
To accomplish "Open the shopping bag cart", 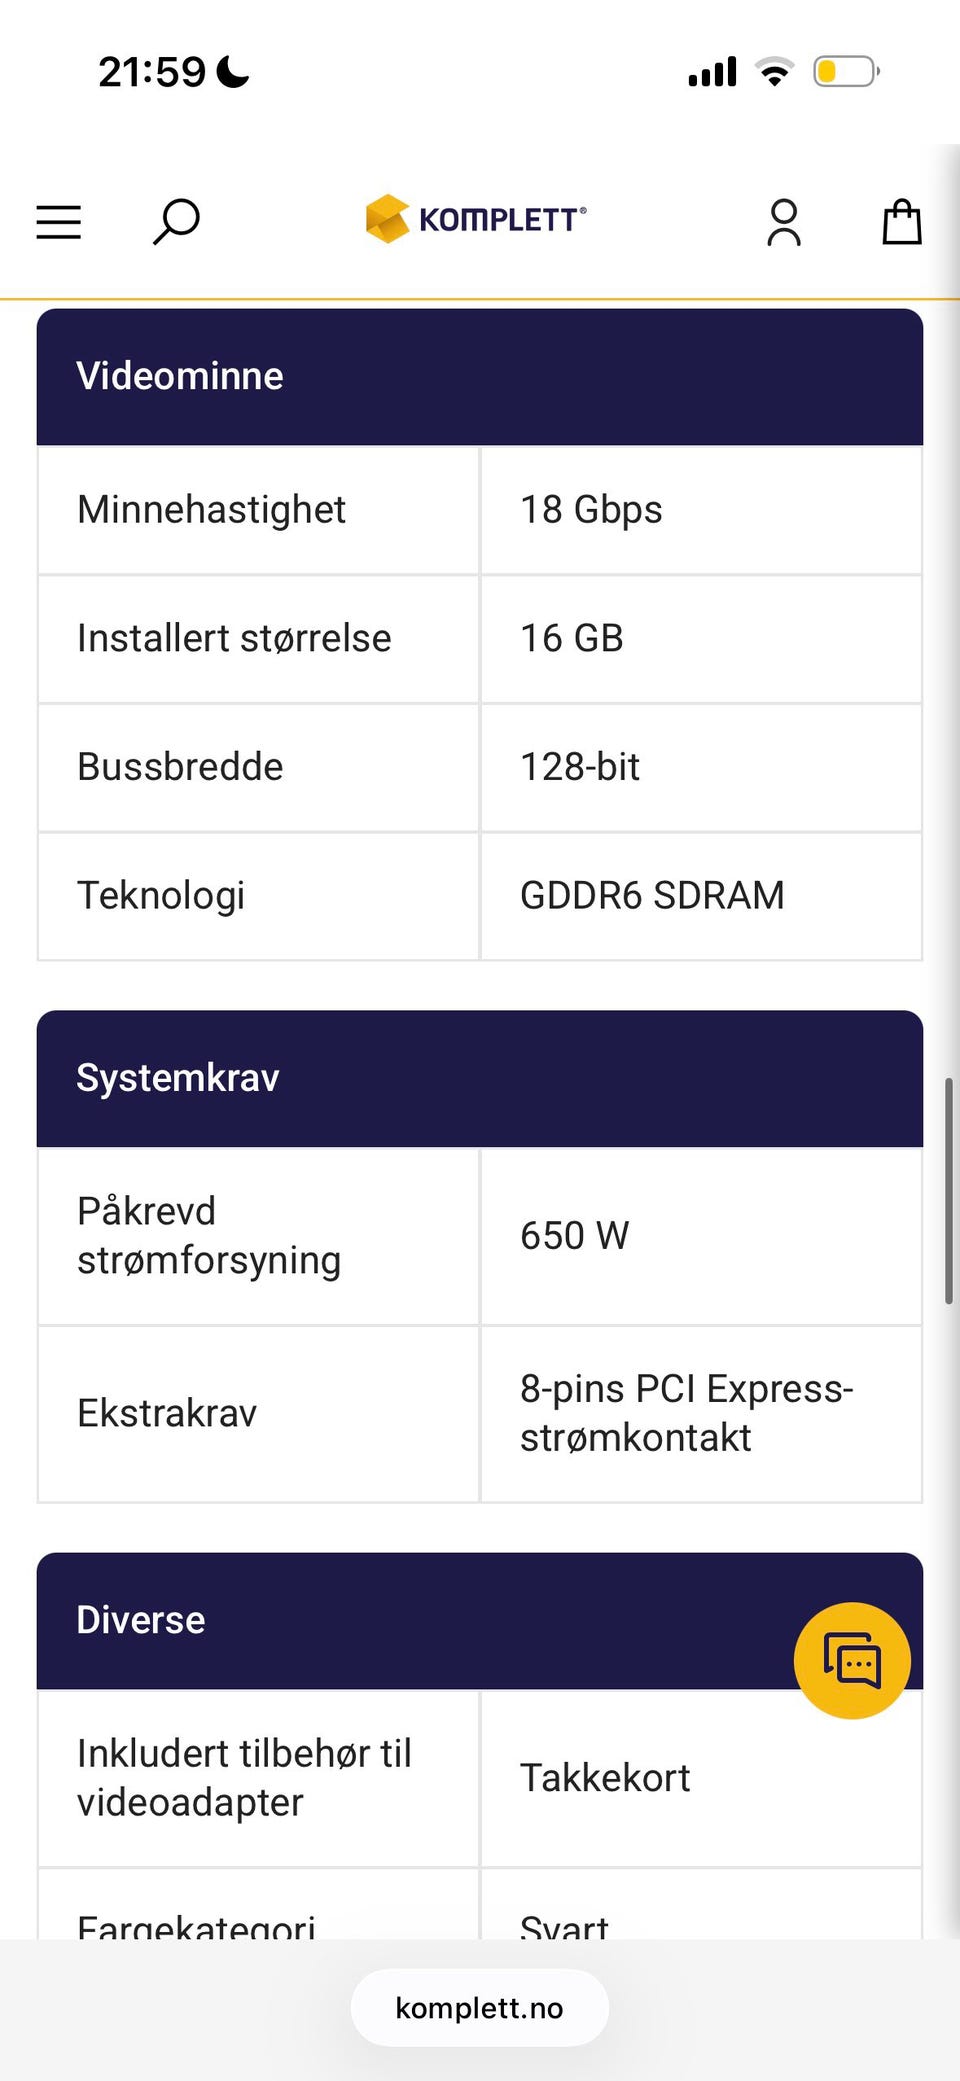I will click(x=902, y=221).
